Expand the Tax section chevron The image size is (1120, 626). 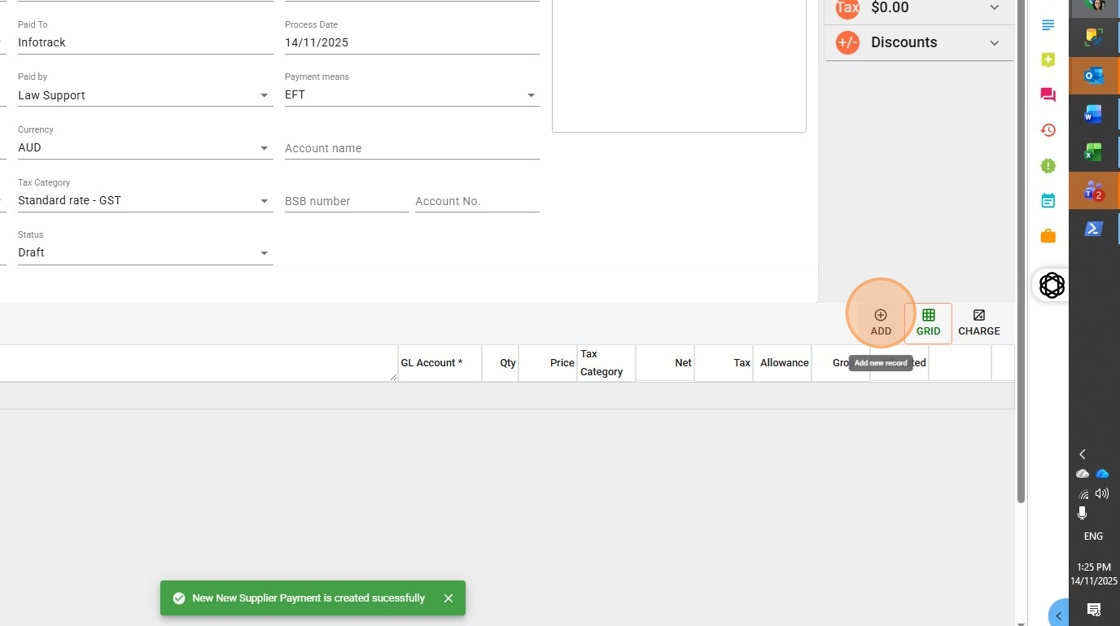pyautogui.click(x=993, y=8)
